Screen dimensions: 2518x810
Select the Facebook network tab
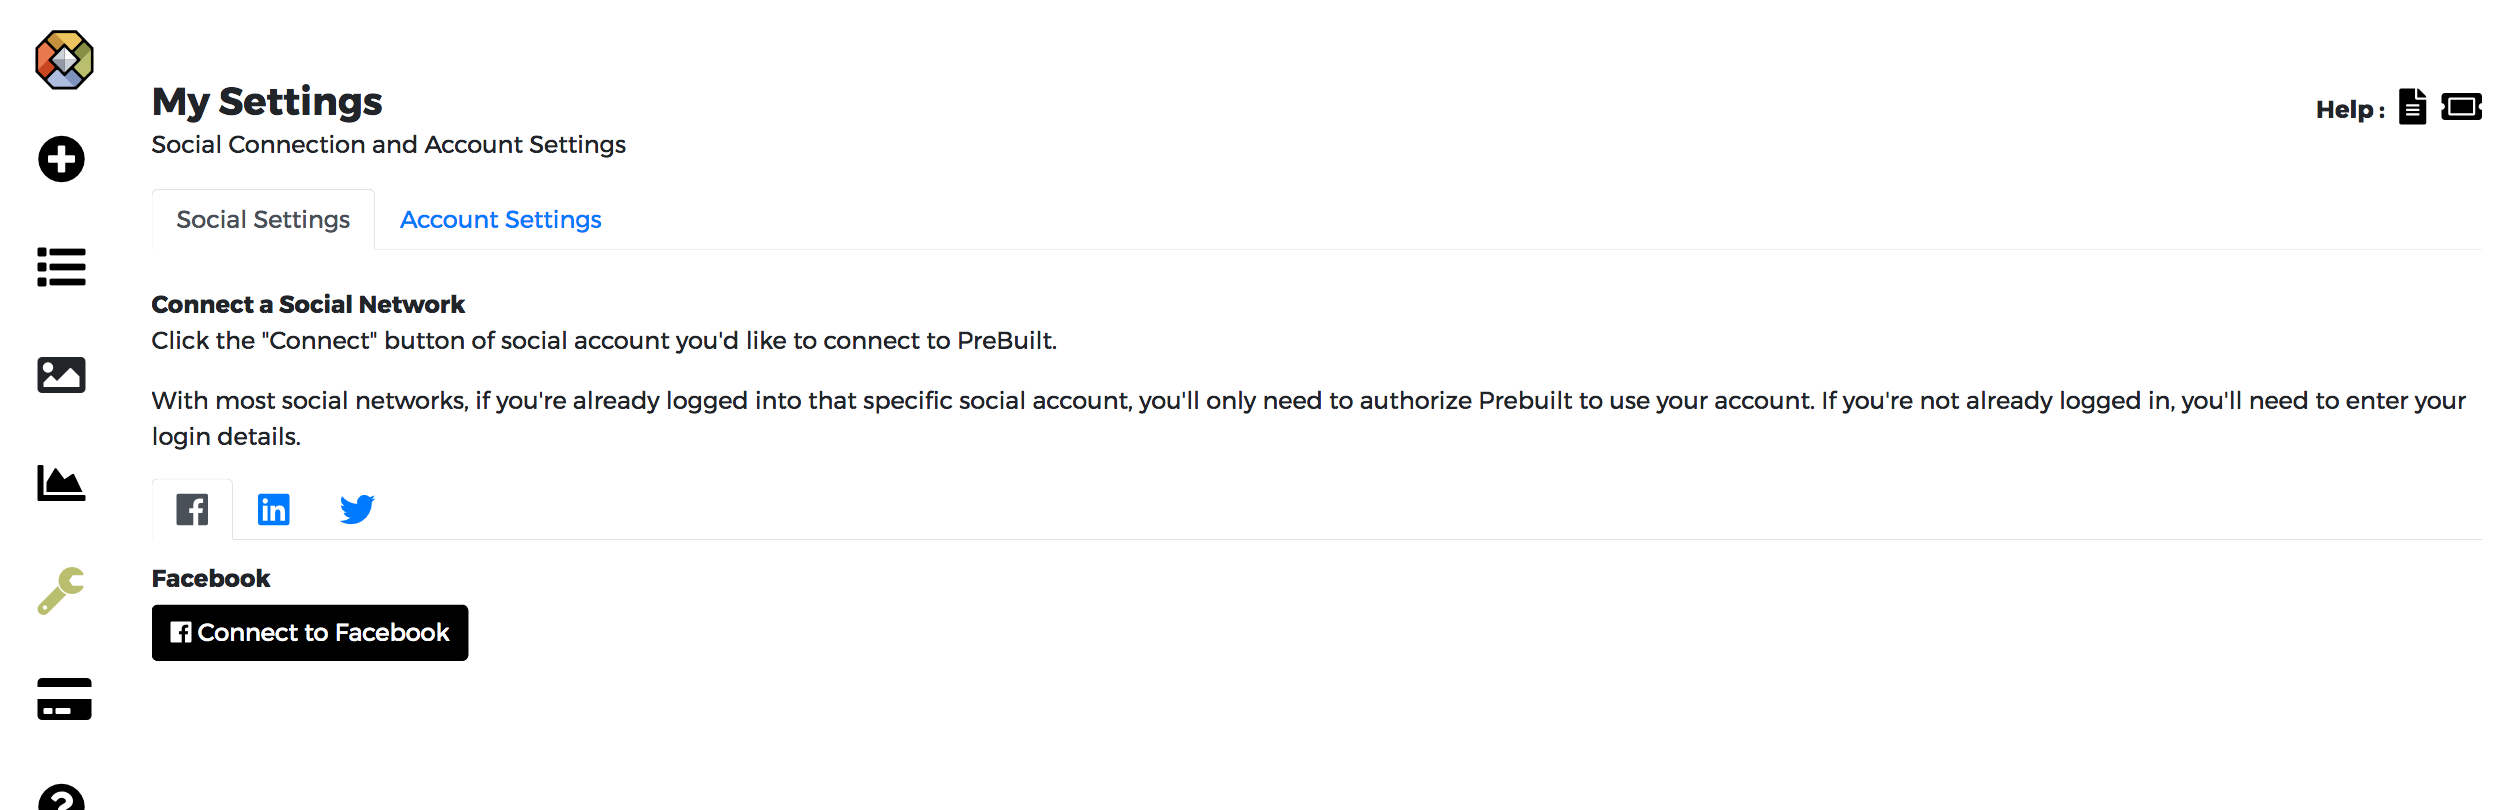[x=192, y=510]
